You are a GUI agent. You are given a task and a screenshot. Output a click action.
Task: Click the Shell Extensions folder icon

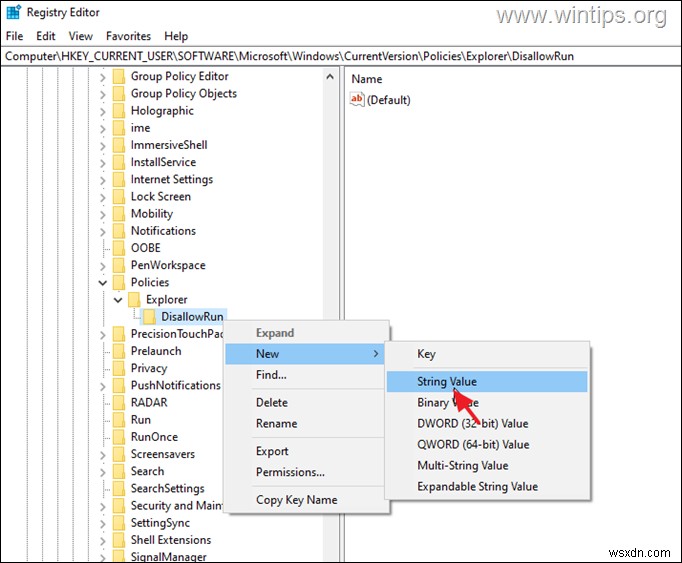click(119, 540)
